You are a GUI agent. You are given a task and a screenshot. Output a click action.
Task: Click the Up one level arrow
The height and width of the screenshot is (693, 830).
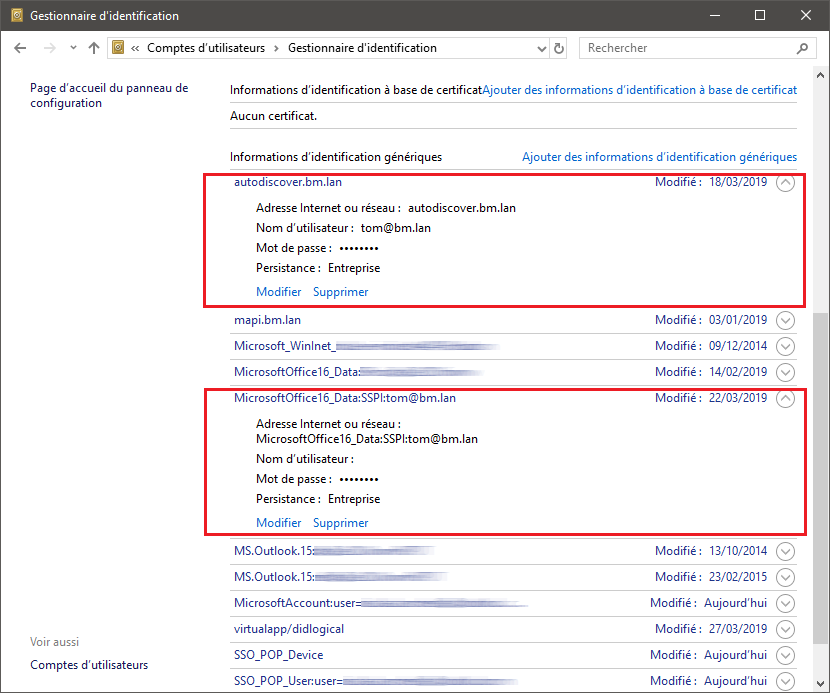click(94, 48)
